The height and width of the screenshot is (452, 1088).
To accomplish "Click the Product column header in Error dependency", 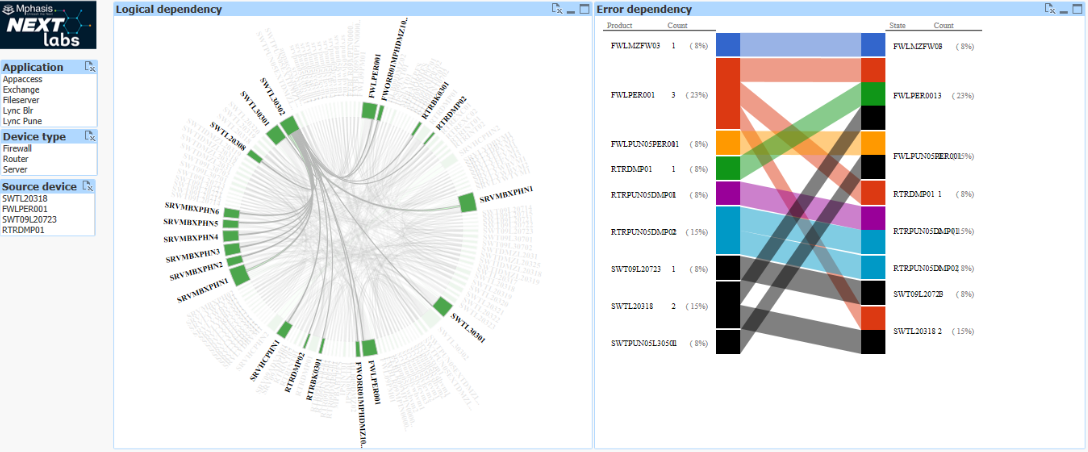I will click(619, 25).
